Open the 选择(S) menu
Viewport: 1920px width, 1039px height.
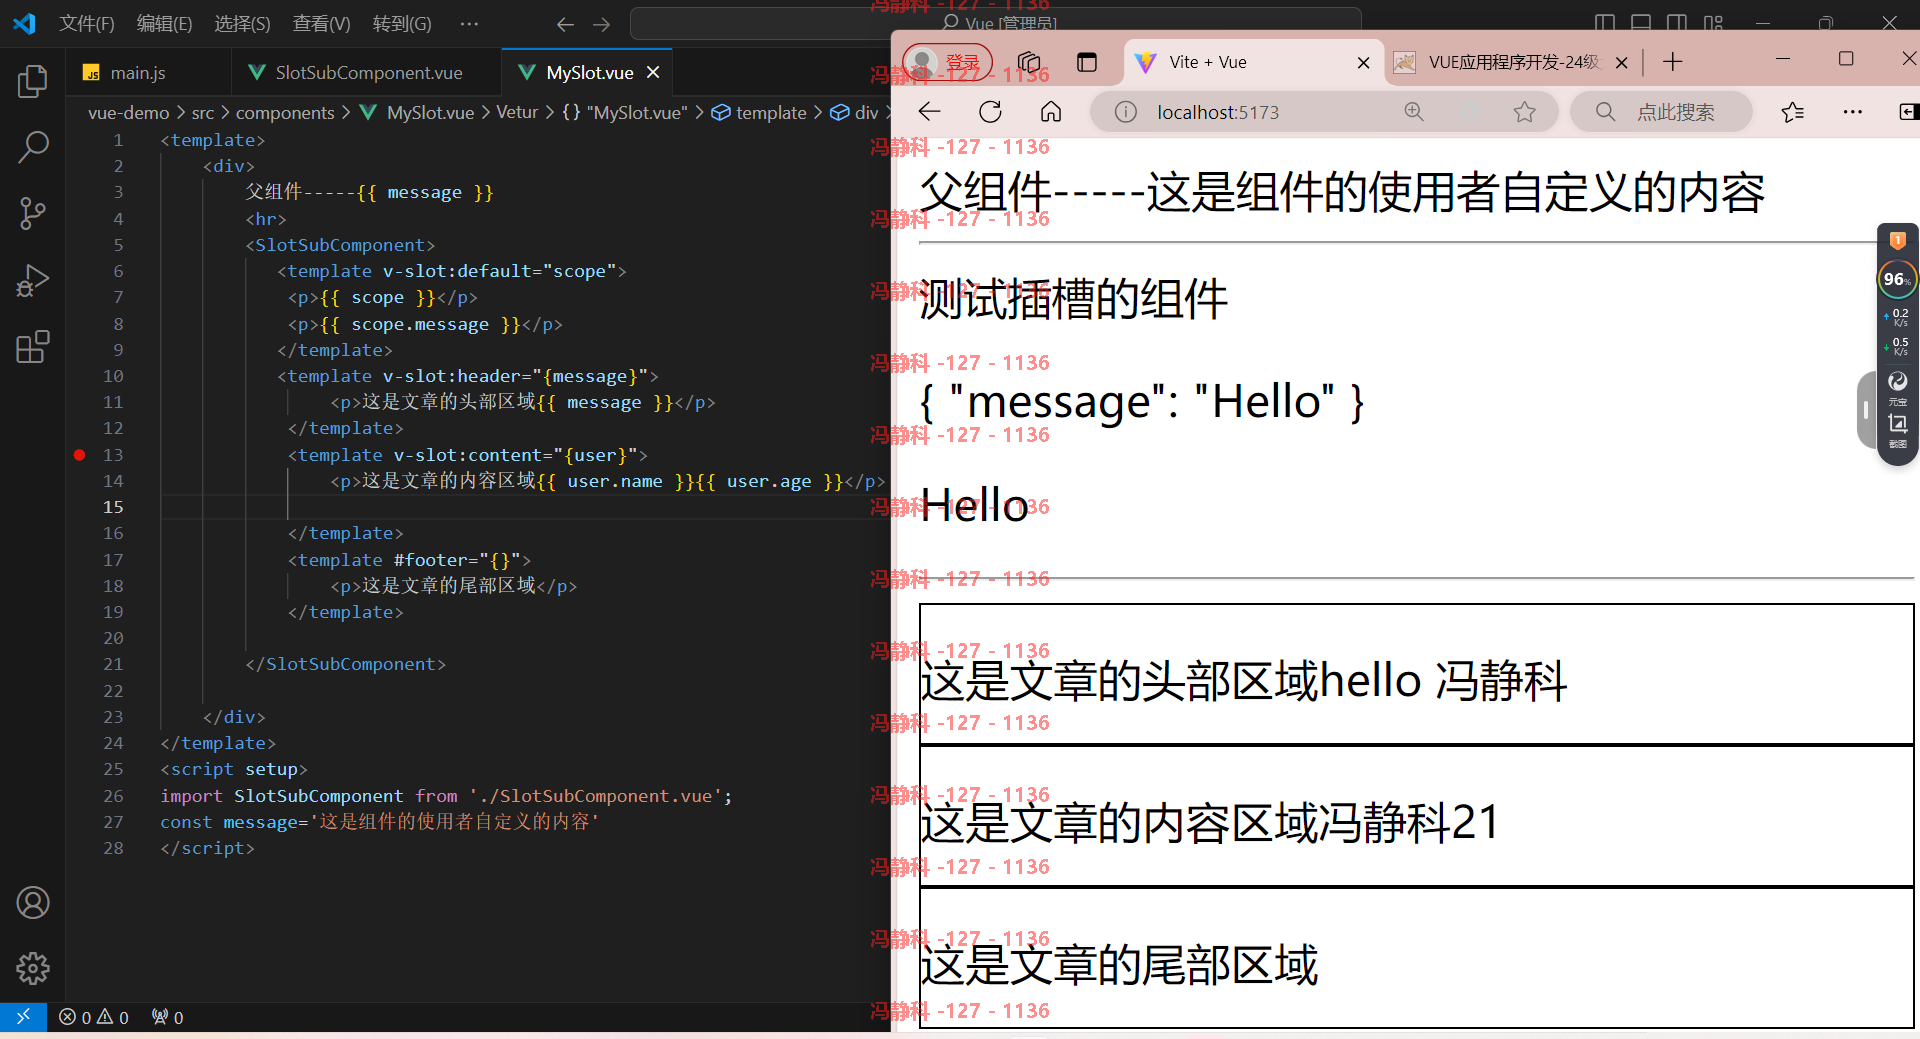(x=242, y=23)
